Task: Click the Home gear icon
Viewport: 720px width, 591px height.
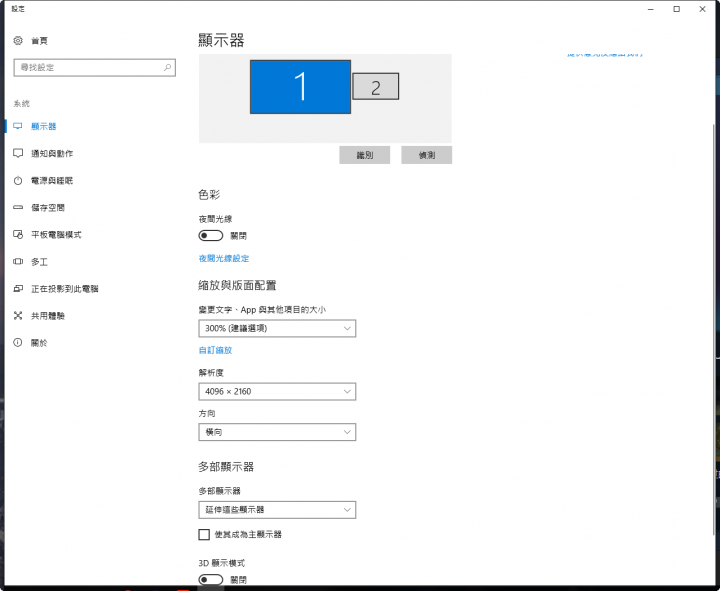Action: pyautogui.click(x=18, y=41)
